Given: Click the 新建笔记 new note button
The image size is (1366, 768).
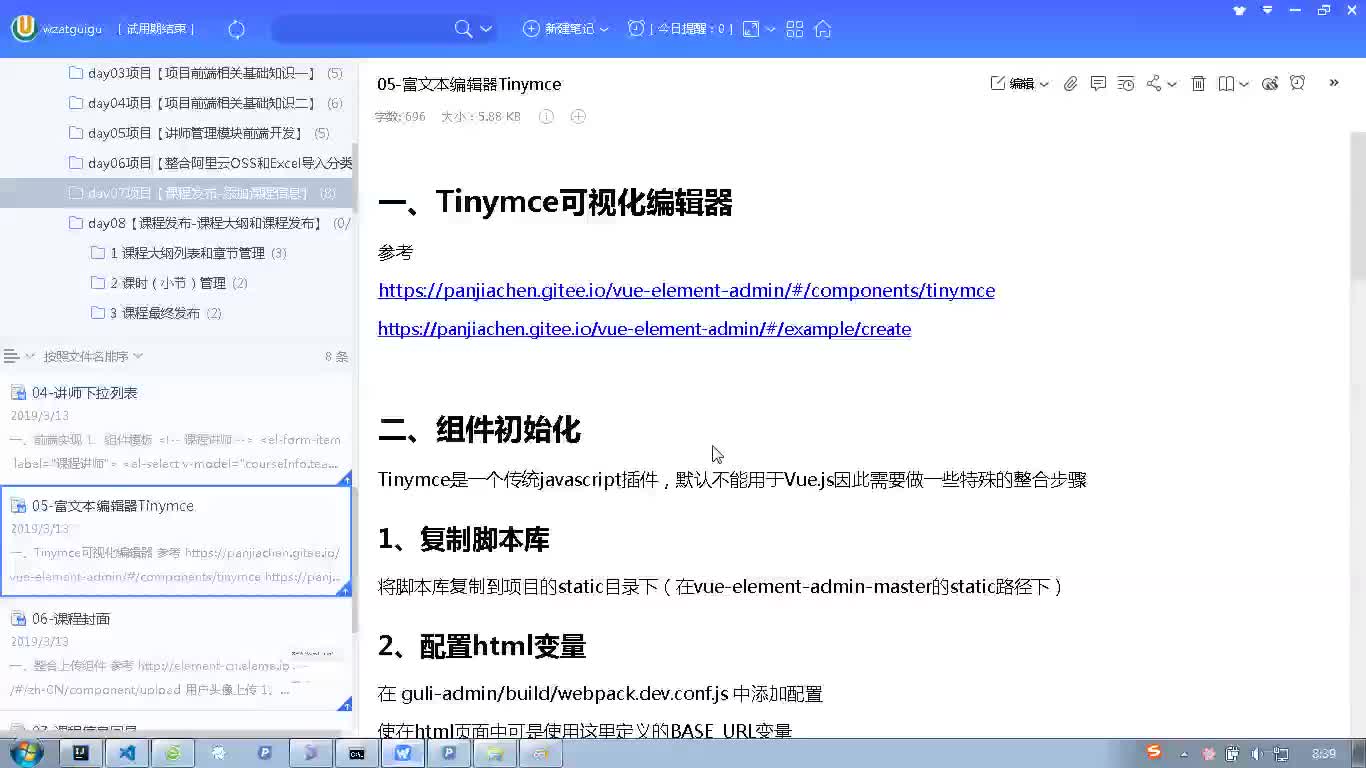Looking at the screenshot, I should (x=559, y=29).
